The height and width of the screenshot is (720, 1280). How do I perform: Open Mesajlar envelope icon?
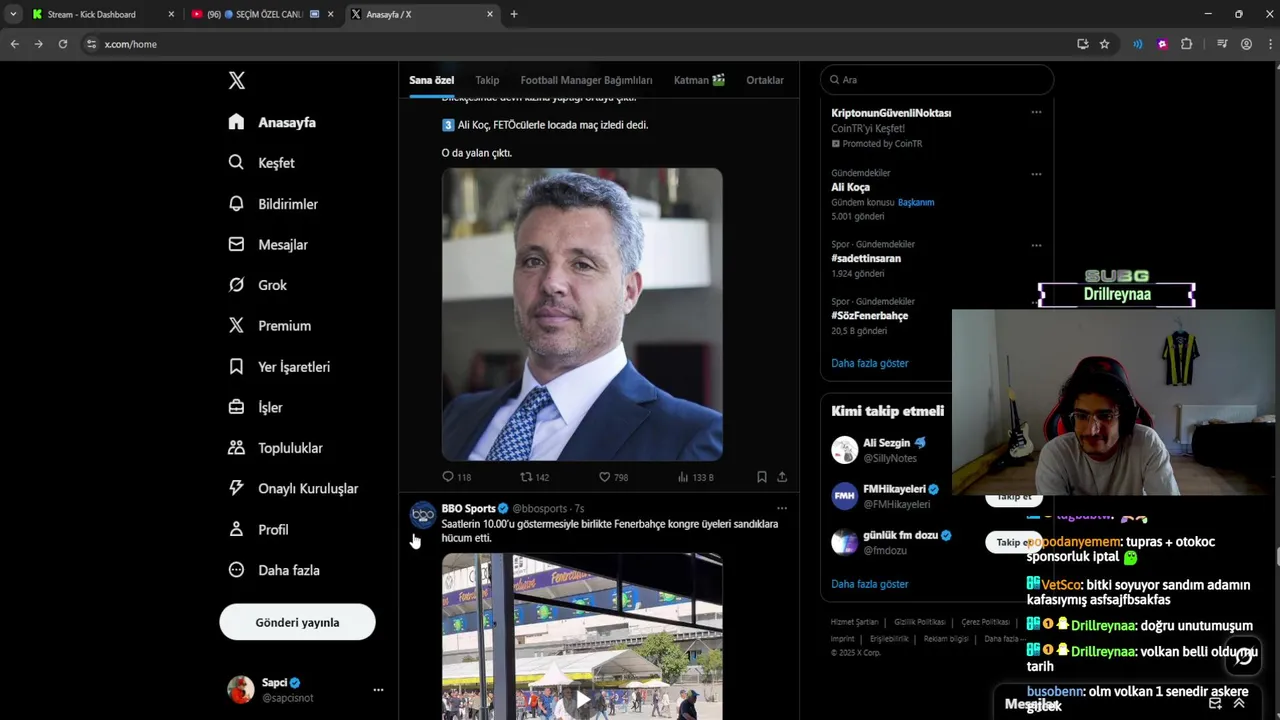pos(236,244)
